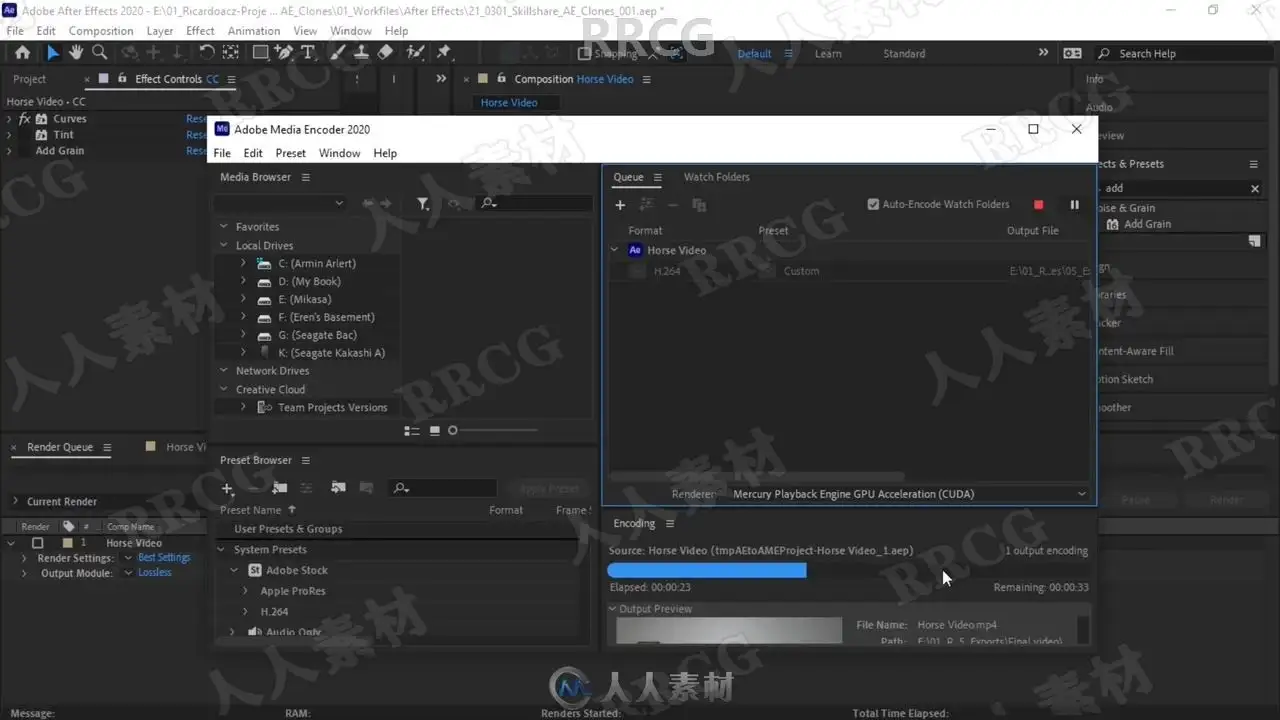Select the Default workspace in After Effects

click(x=754, y=54)
